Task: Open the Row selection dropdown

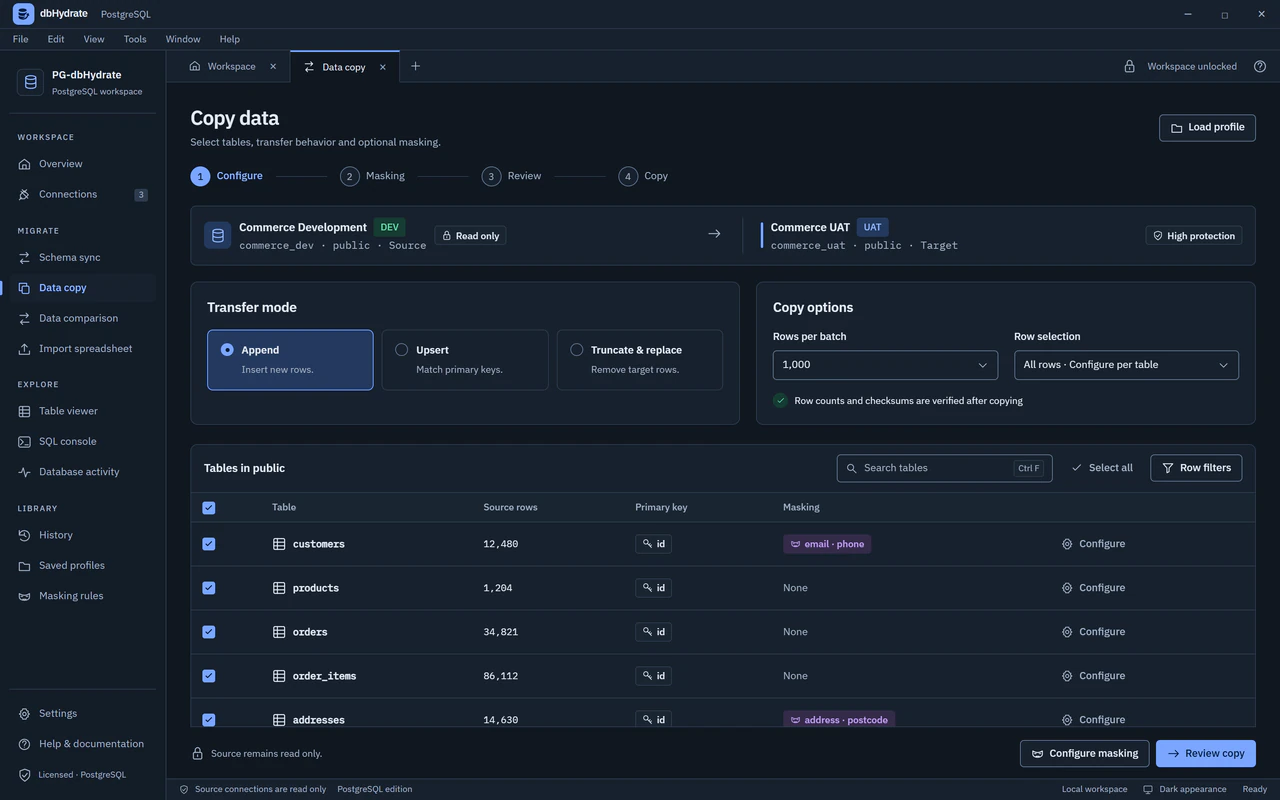Action: (x=1126, y=365)
